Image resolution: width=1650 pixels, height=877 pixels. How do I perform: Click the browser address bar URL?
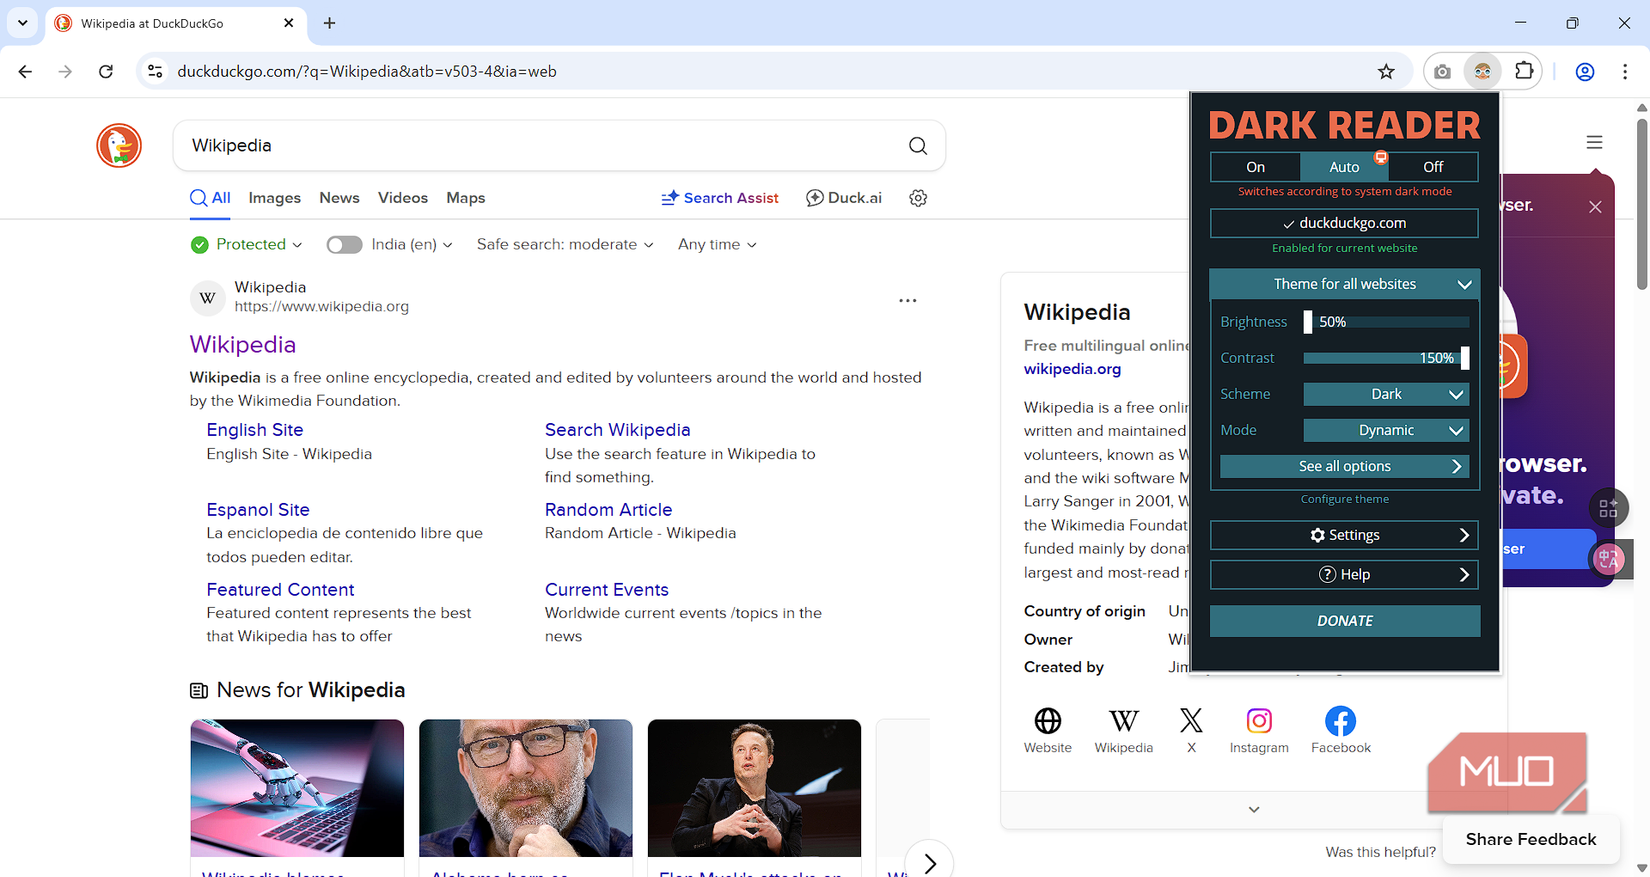367,71
